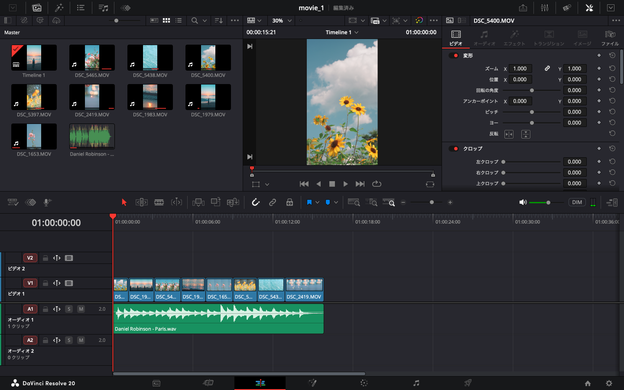Click the Detail Zoom icon
Screen dimensions: 624x390
(371, 203)
